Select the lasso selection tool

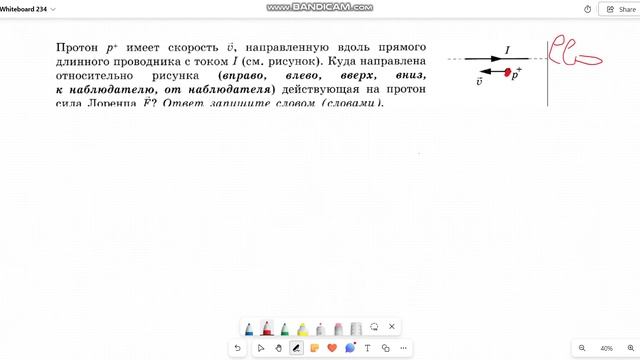(374, 327)
